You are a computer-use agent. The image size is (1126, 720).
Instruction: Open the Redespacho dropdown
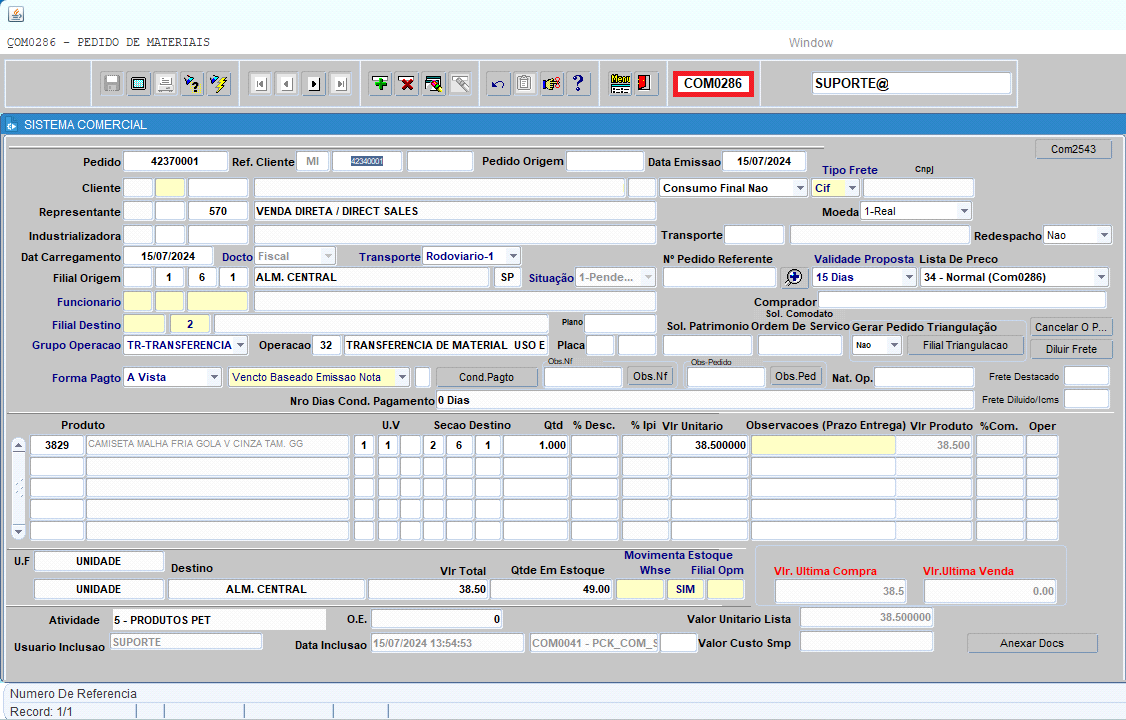(1104, 235)
